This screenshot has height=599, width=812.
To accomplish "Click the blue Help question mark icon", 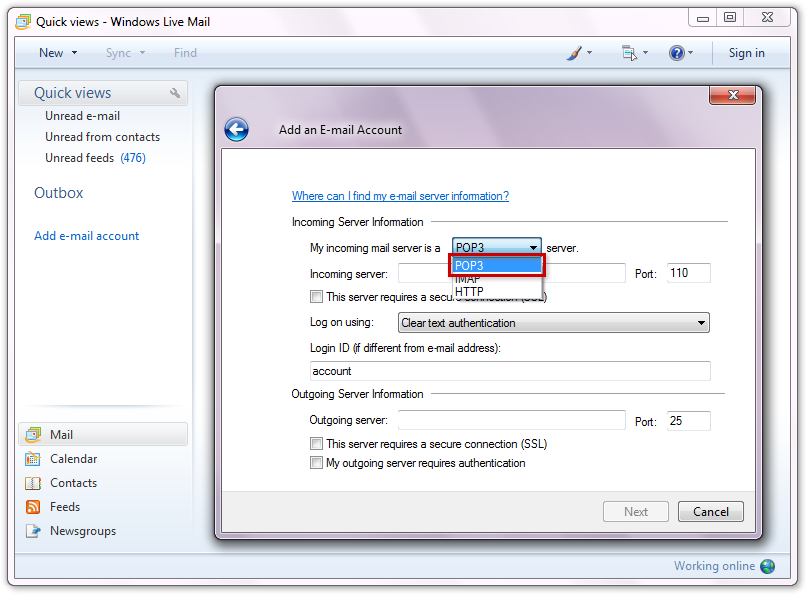I will click(x=676, y=53).
